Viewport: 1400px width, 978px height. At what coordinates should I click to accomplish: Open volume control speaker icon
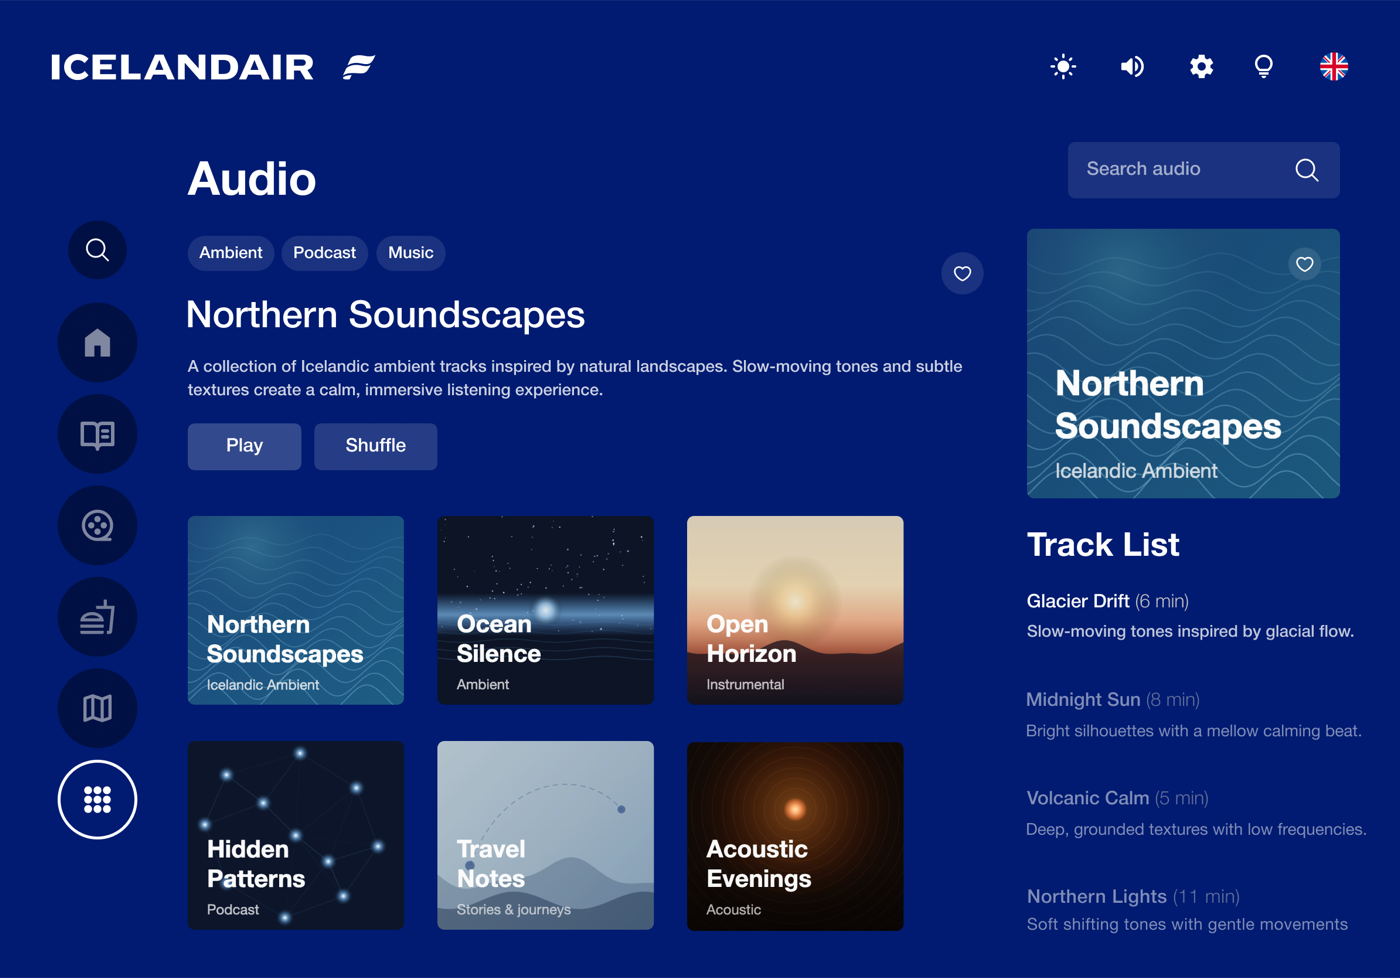pos(1132,67)
